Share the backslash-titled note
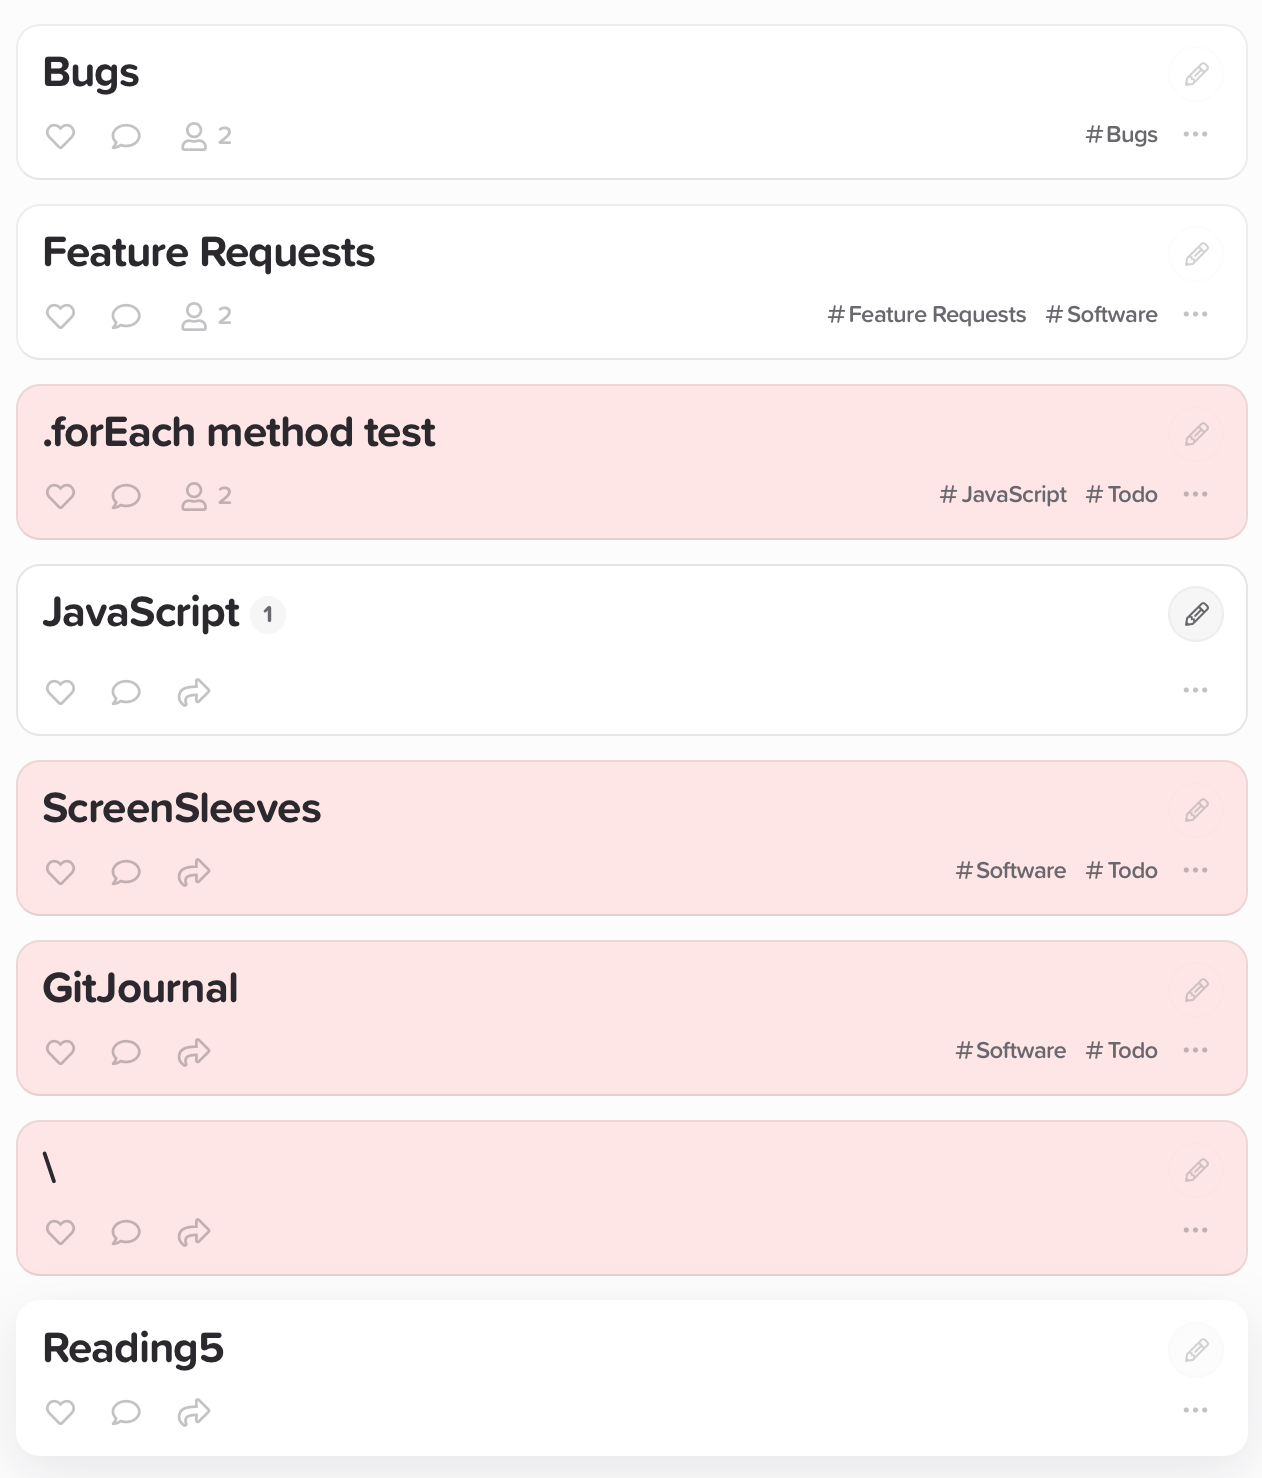This screenshot has height=1478, width=1262. (194, 1232)
